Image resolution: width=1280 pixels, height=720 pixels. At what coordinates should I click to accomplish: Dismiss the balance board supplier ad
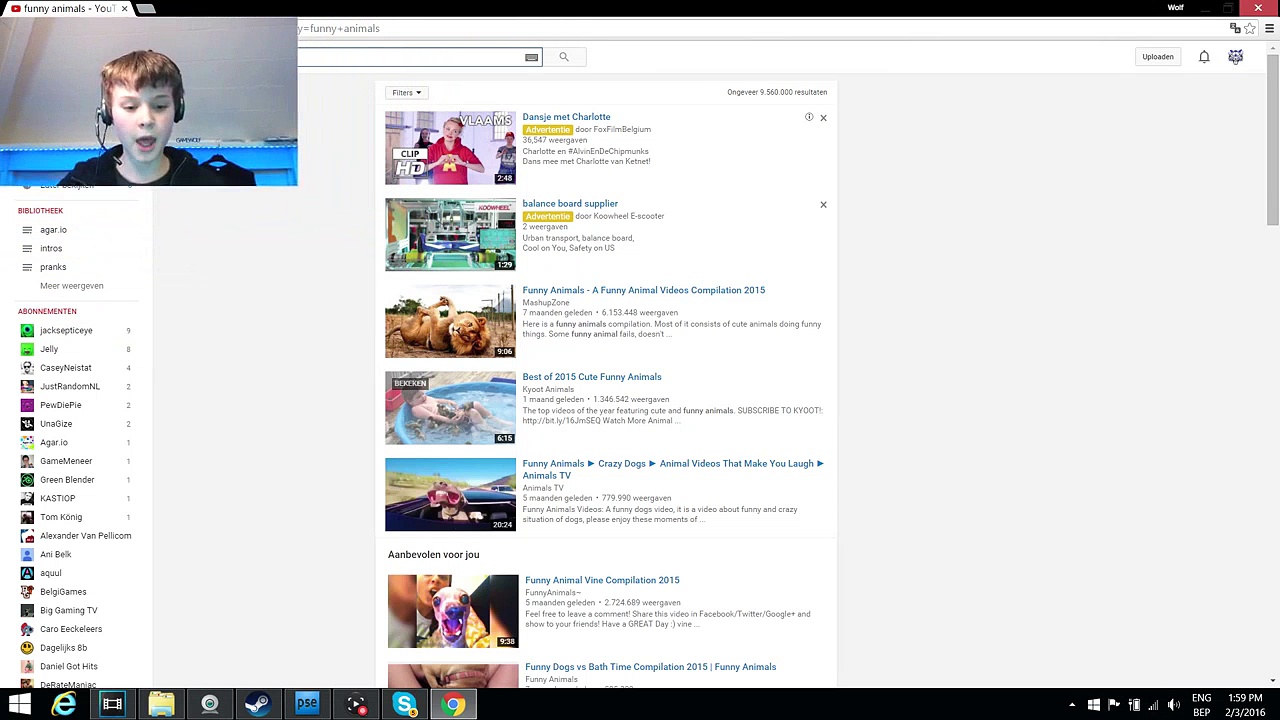click(x=823, y=205)
